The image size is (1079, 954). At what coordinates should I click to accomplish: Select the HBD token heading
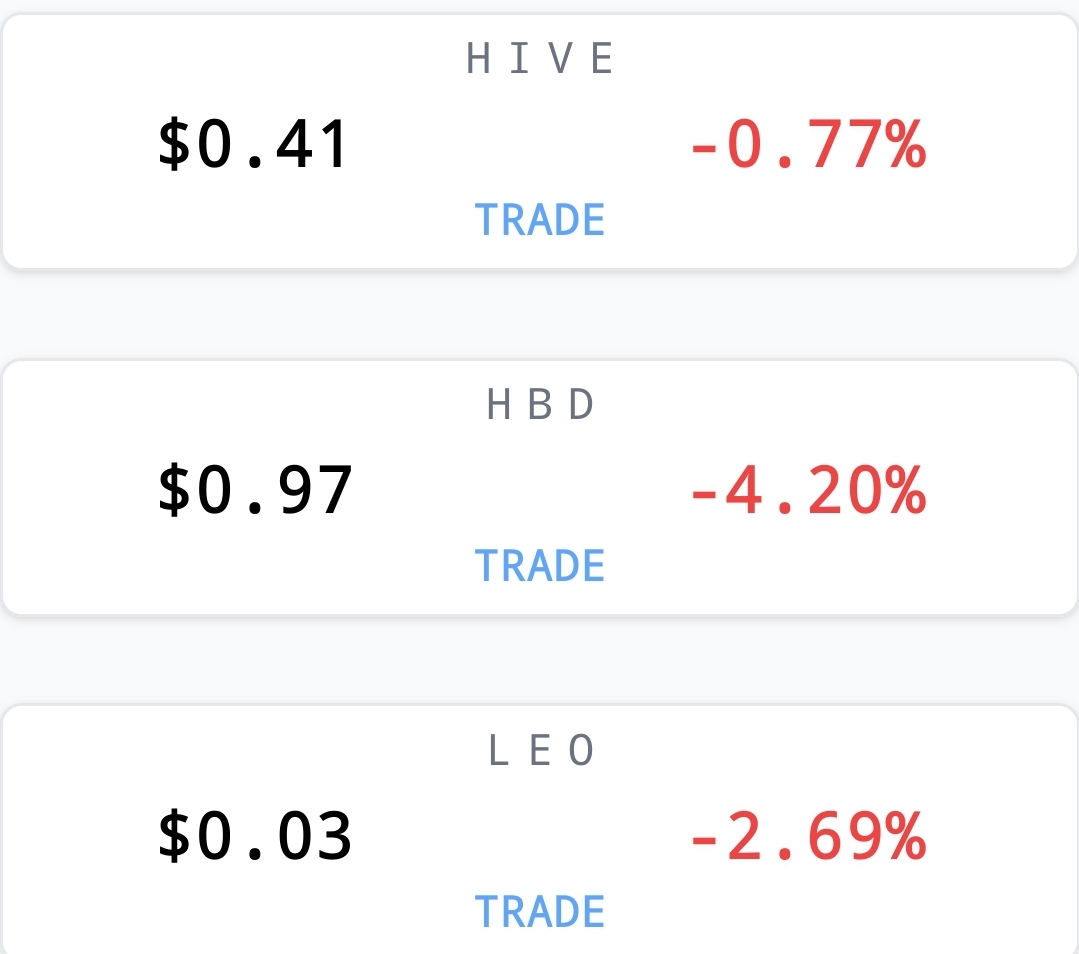pos(540,404)
